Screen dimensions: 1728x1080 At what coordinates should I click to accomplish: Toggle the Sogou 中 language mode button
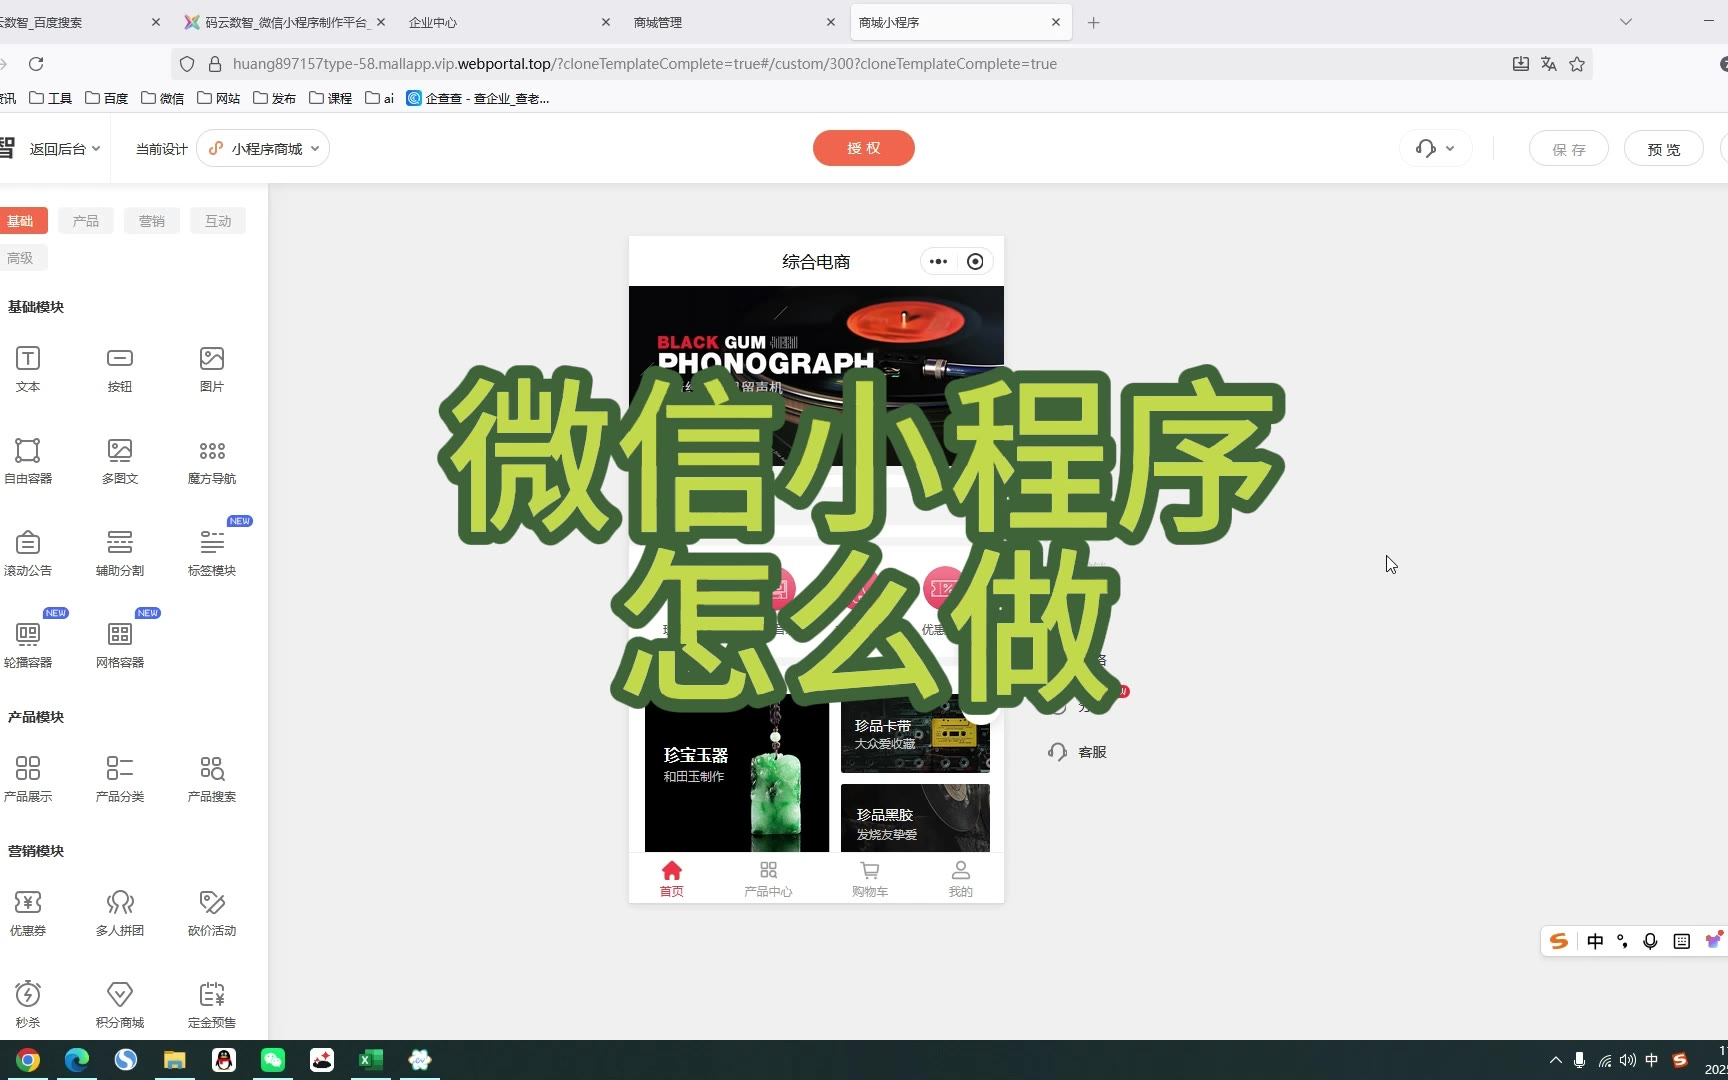pos(1595,941)
